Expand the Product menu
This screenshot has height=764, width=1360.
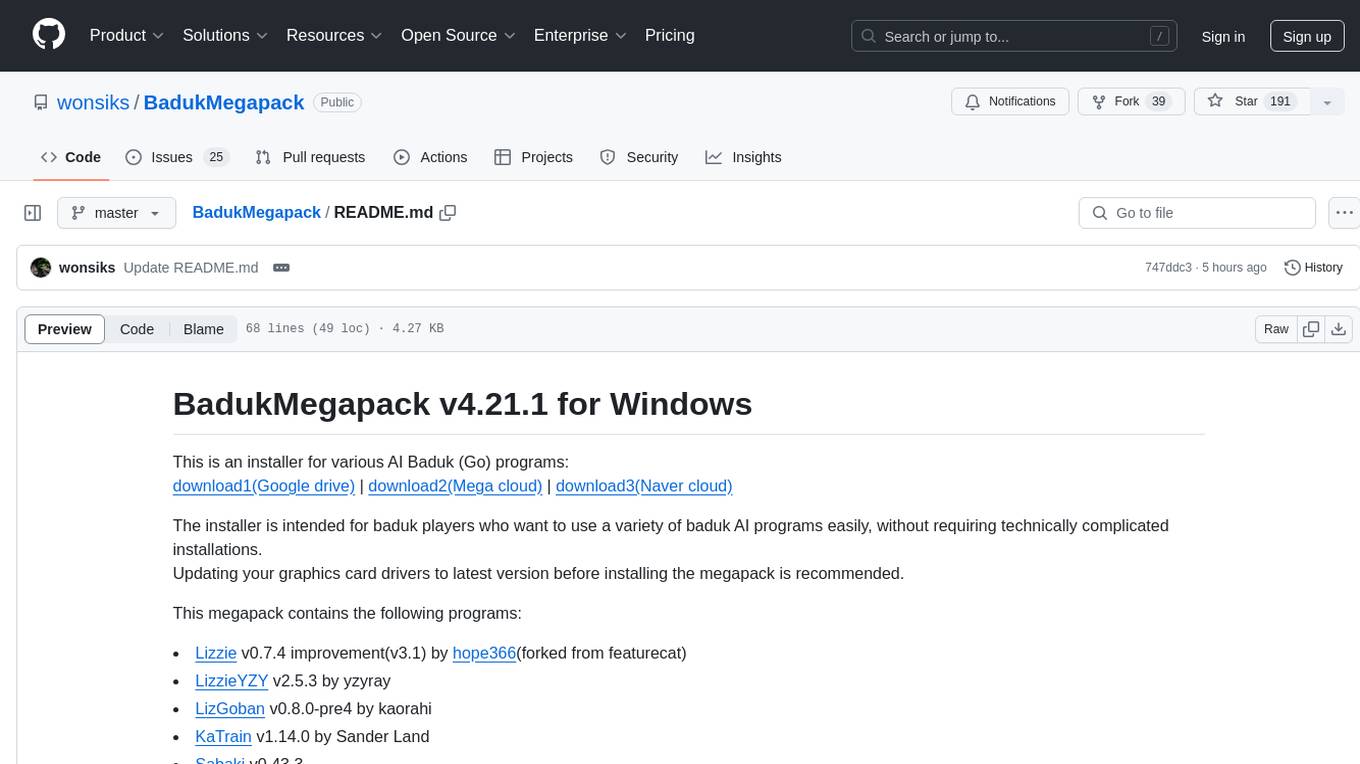coord(127,35)
